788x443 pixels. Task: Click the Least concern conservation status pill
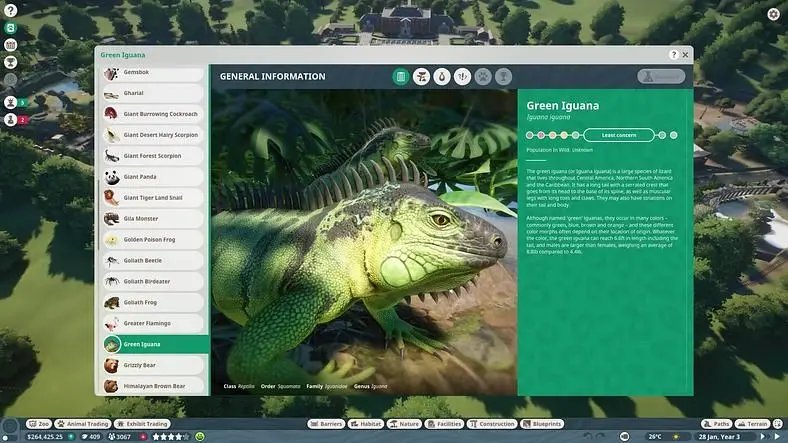pos(619,135)
